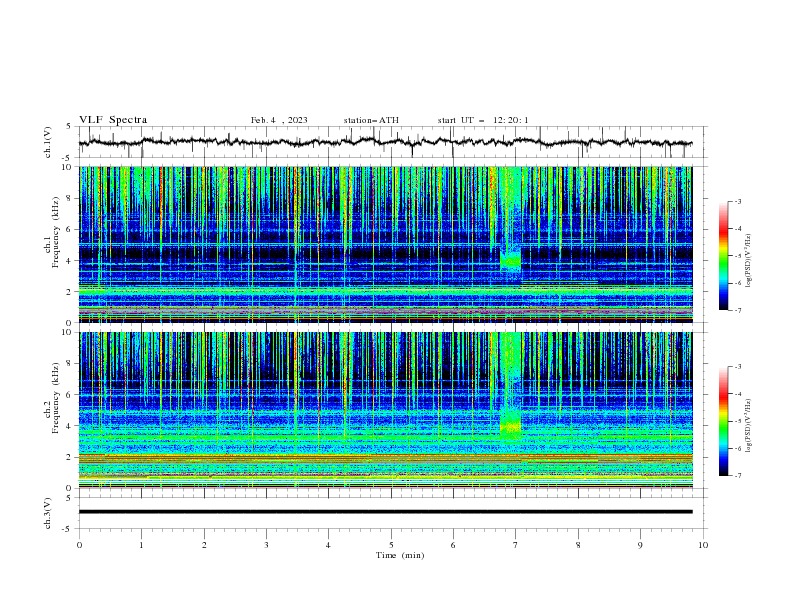Click the log(PSD) label beside the ch.2 colorbar
This screenshot has width=792, height=612.
tap(748, 425)
